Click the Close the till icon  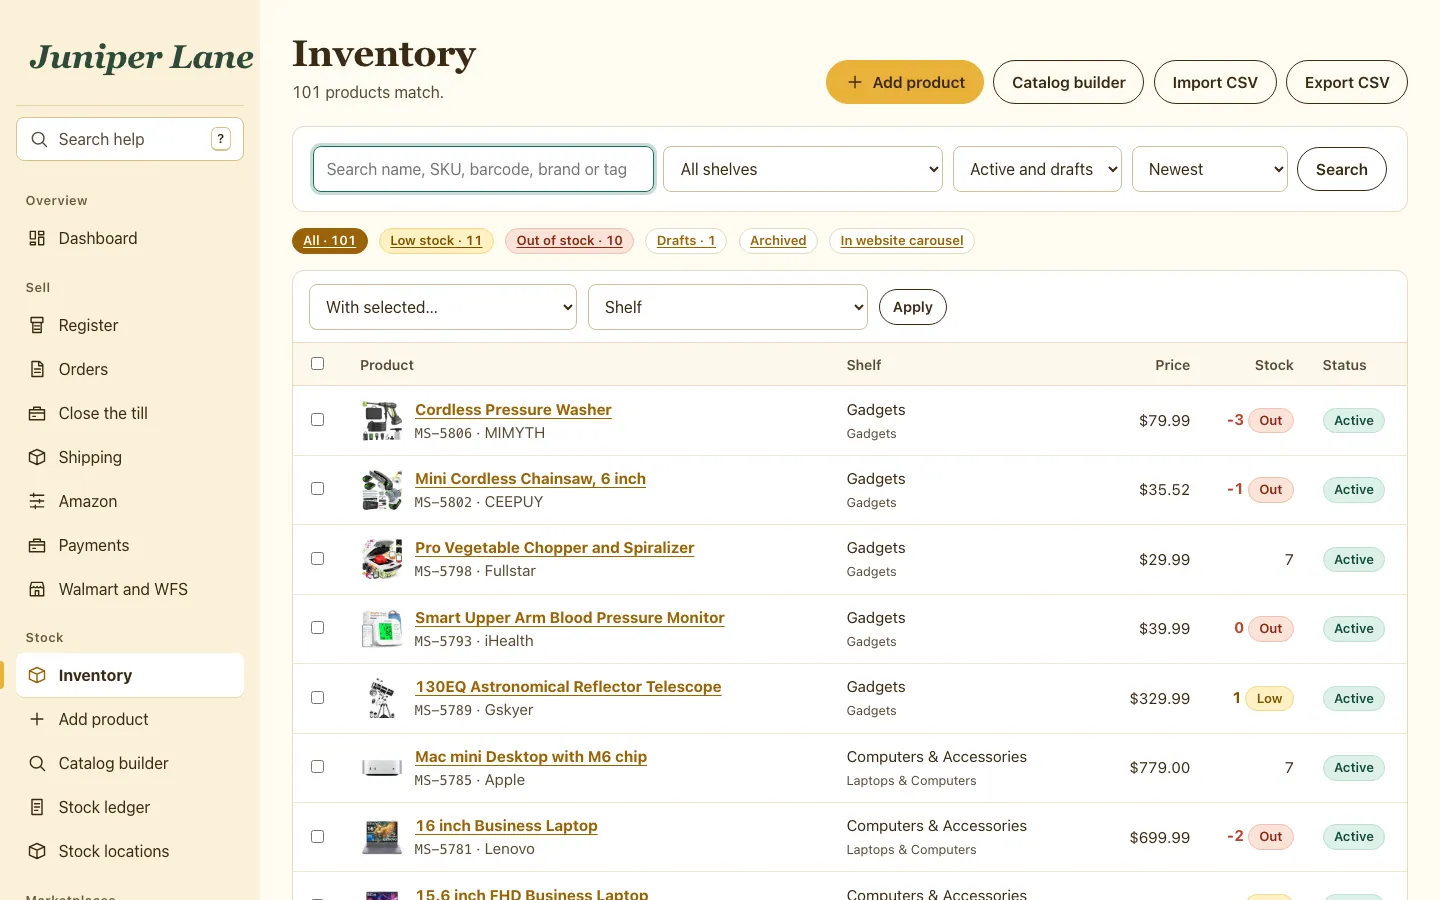coord(37,413)
